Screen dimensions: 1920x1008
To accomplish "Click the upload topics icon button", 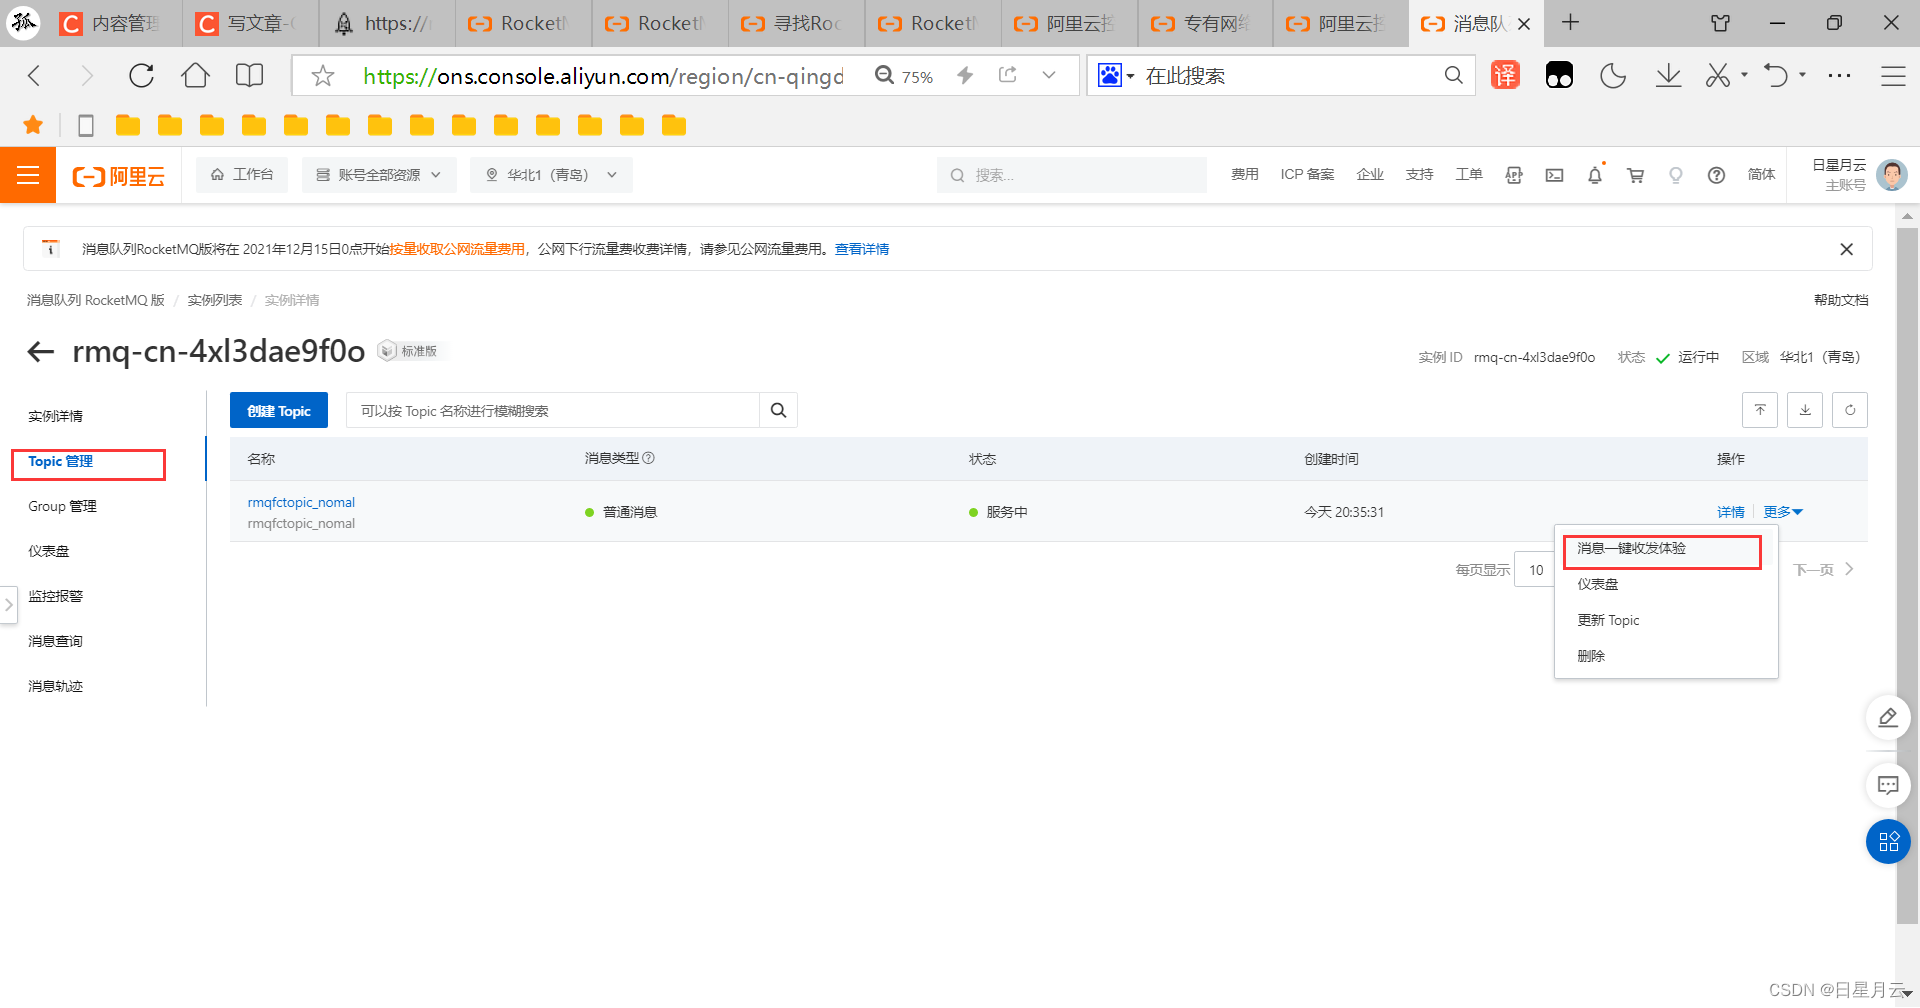I will tap(1760, 410).
